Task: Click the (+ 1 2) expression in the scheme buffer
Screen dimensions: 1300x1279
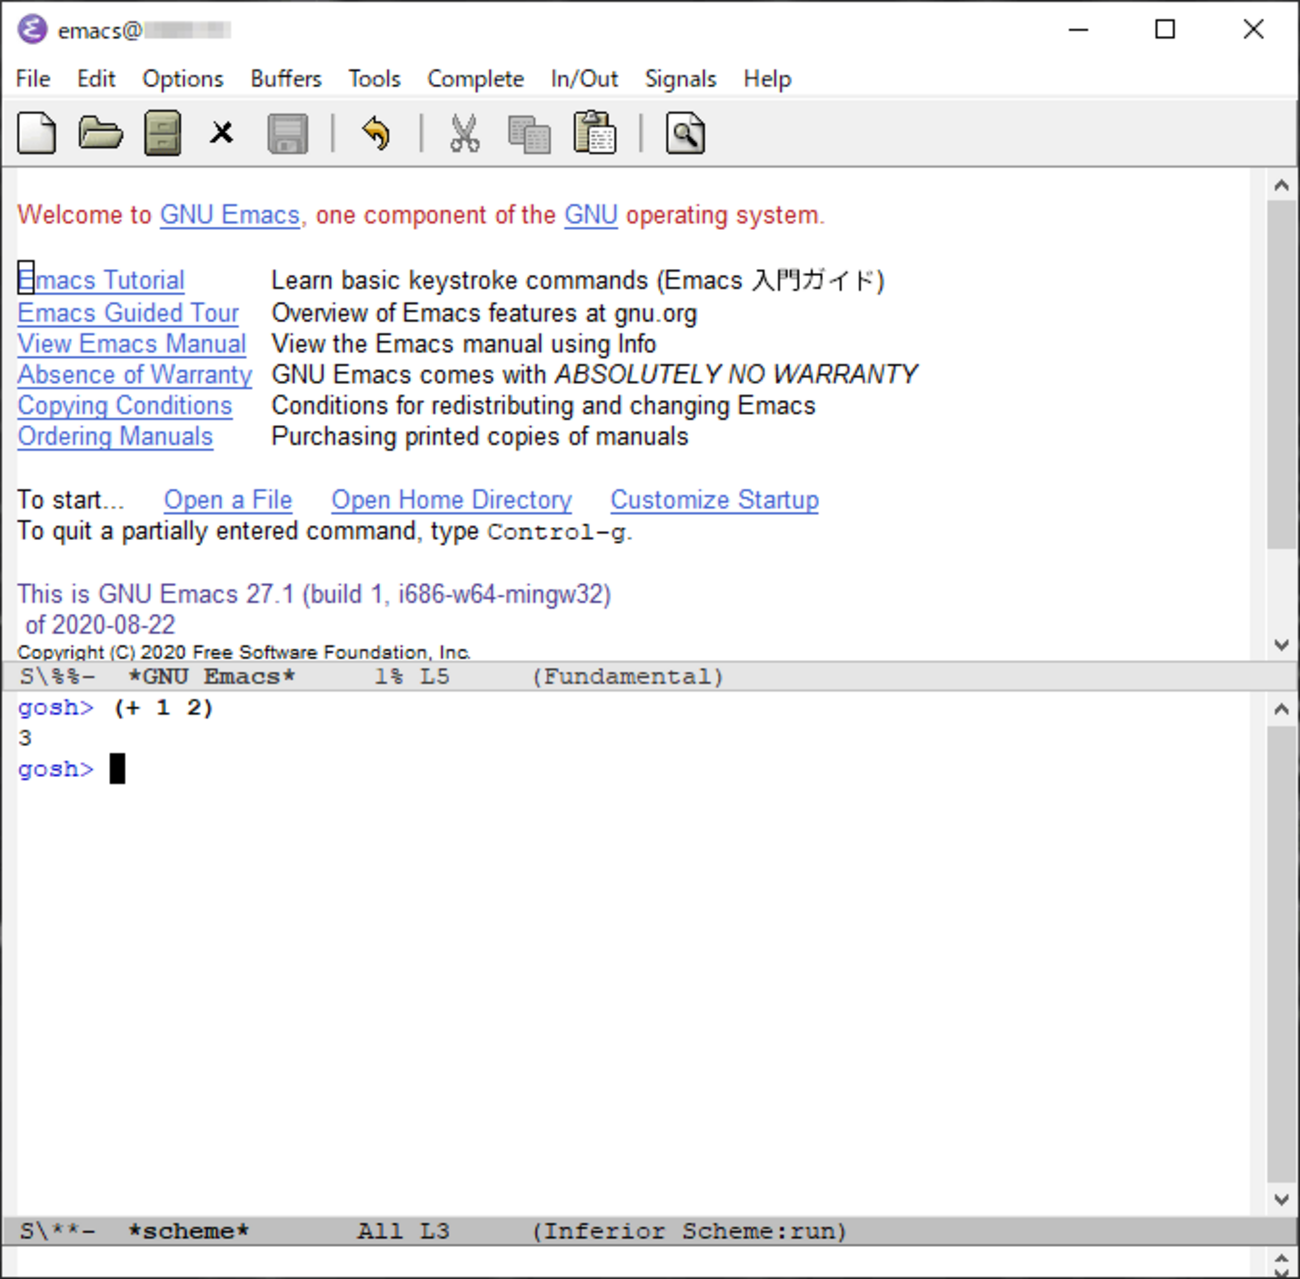Action: coord(163,708)
